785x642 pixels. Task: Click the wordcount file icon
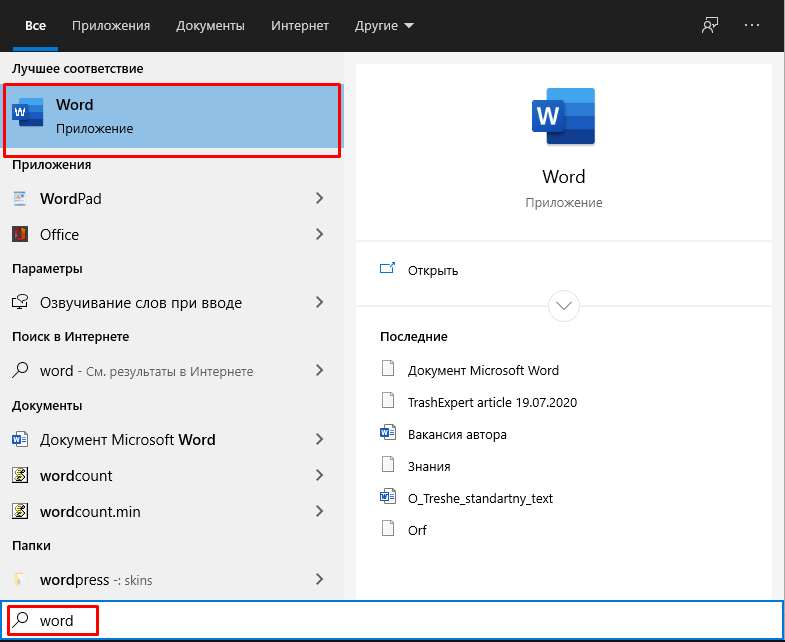click(20, 475)
